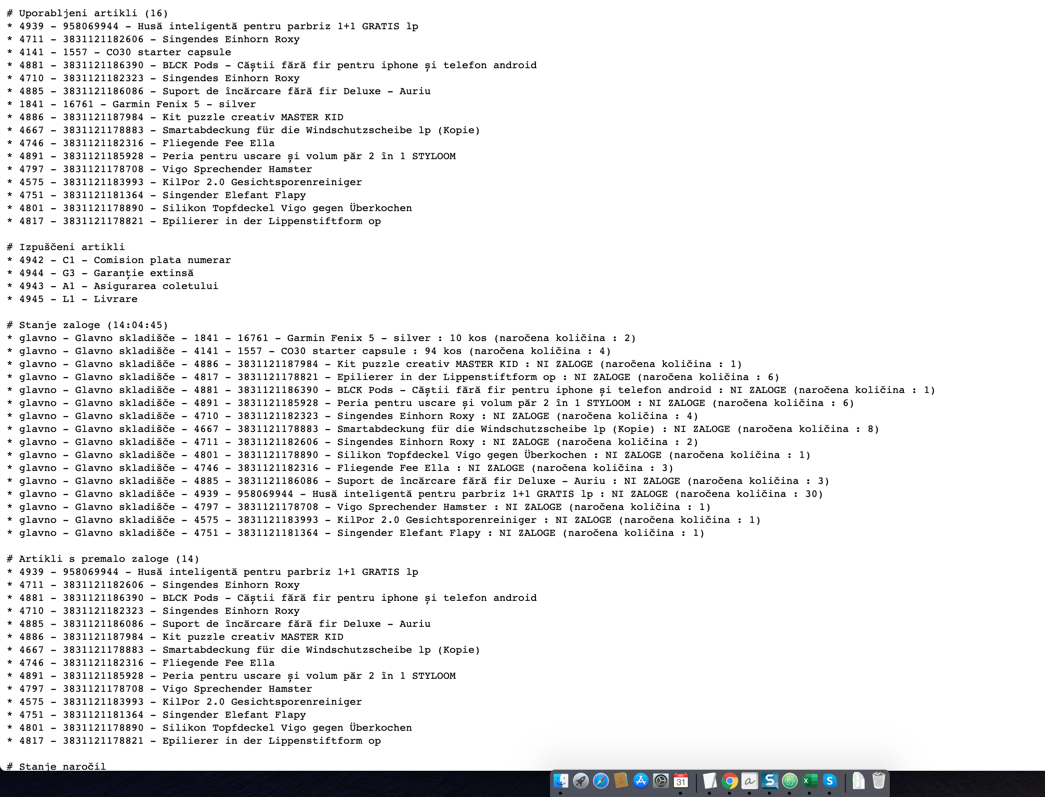The image size is (1045, 797).
Task: Open the handwritten 'a' app icon in dock
Action: (750, 781)
